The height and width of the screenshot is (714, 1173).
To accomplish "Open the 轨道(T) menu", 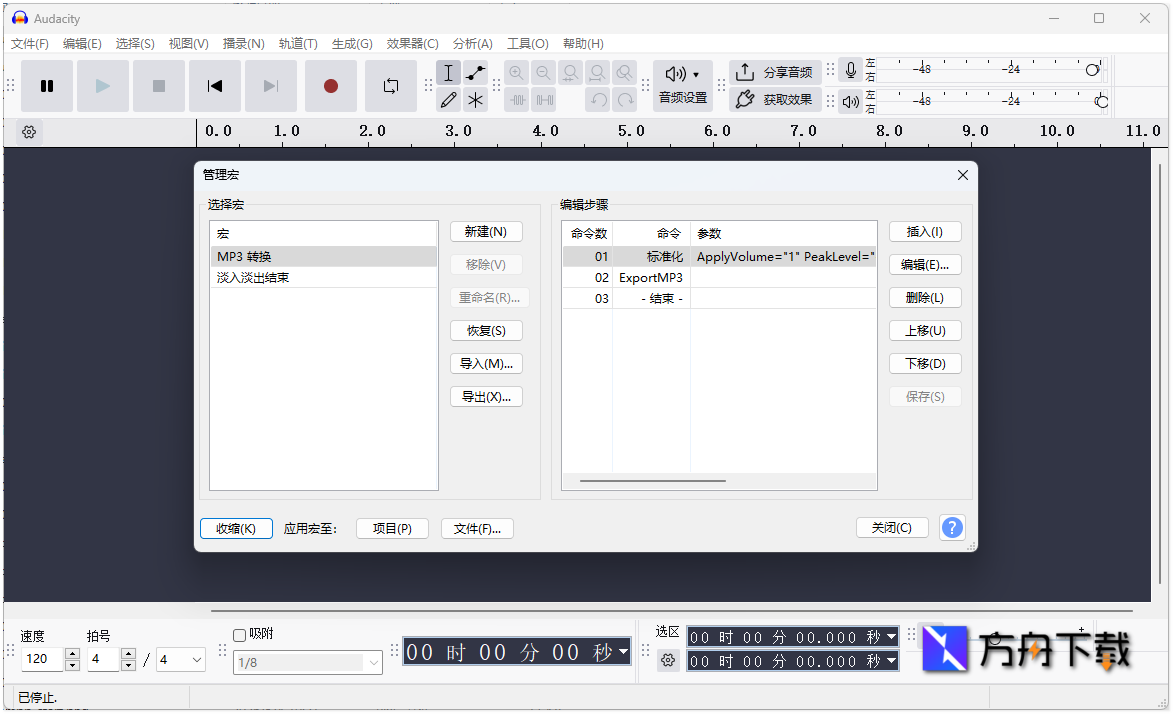I will point(298,44).
